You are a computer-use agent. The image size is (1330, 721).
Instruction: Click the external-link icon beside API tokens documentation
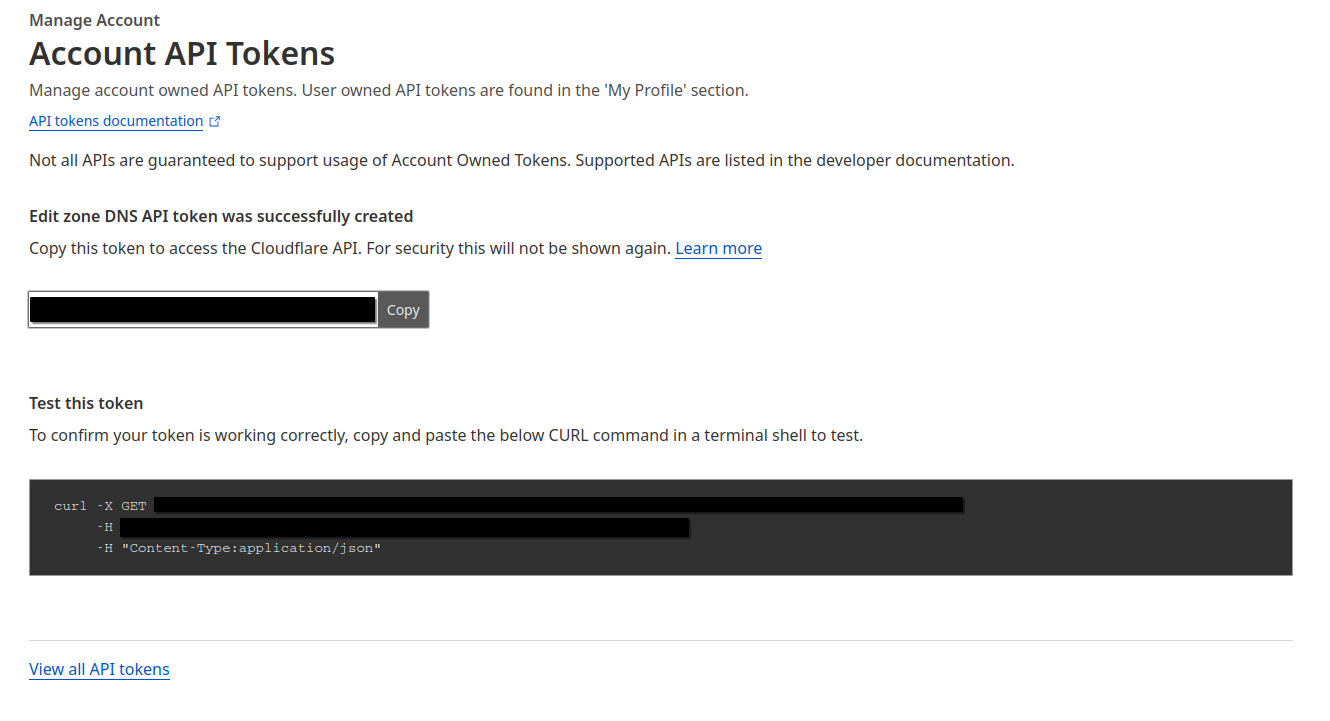pos(214,122)
